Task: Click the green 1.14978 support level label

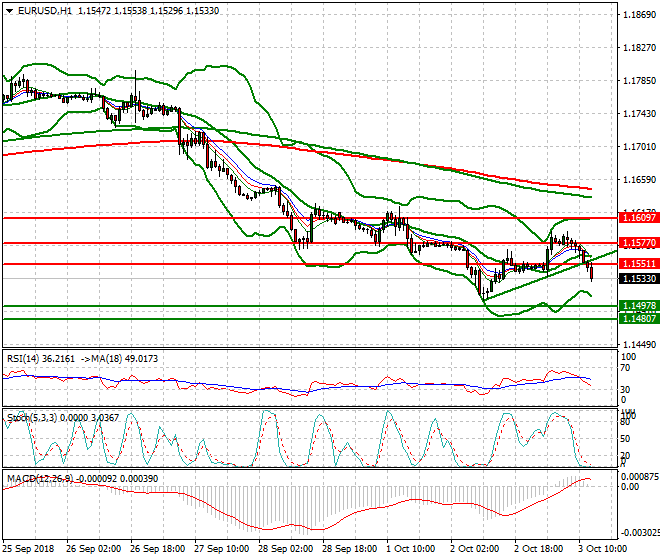Action: pyautogui.click(x=639, y=306)
